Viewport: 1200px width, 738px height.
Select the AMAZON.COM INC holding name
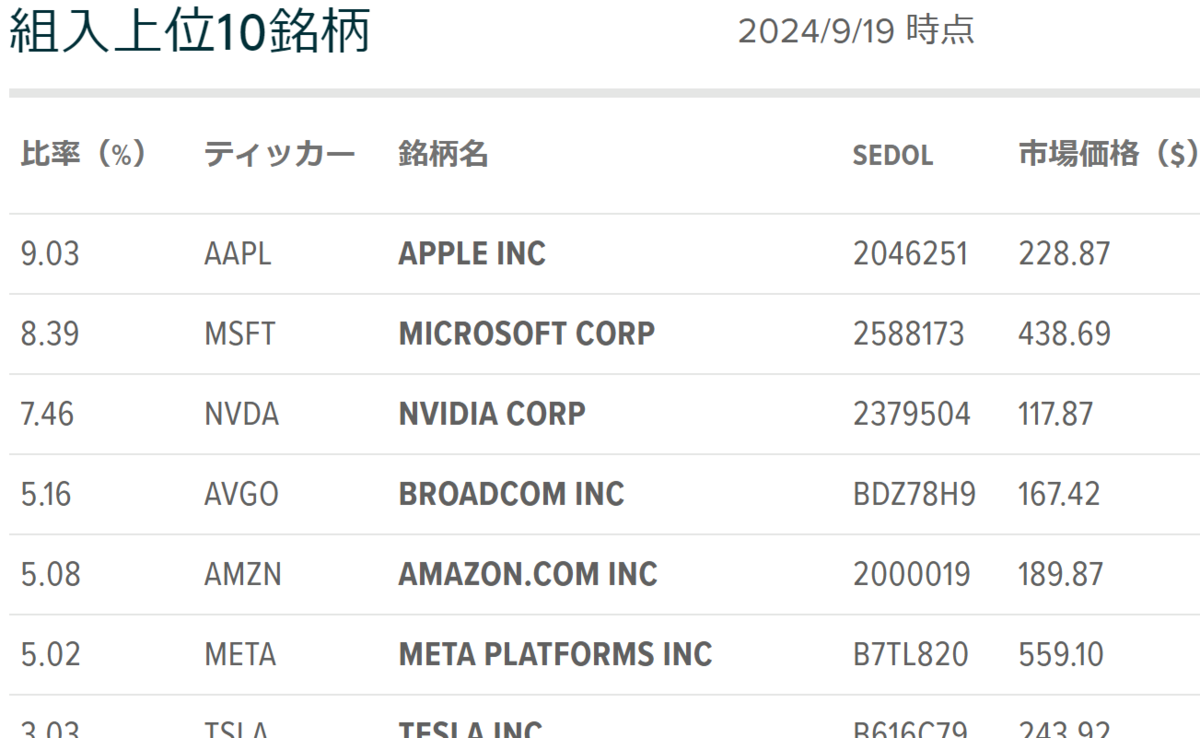point(528,574)
